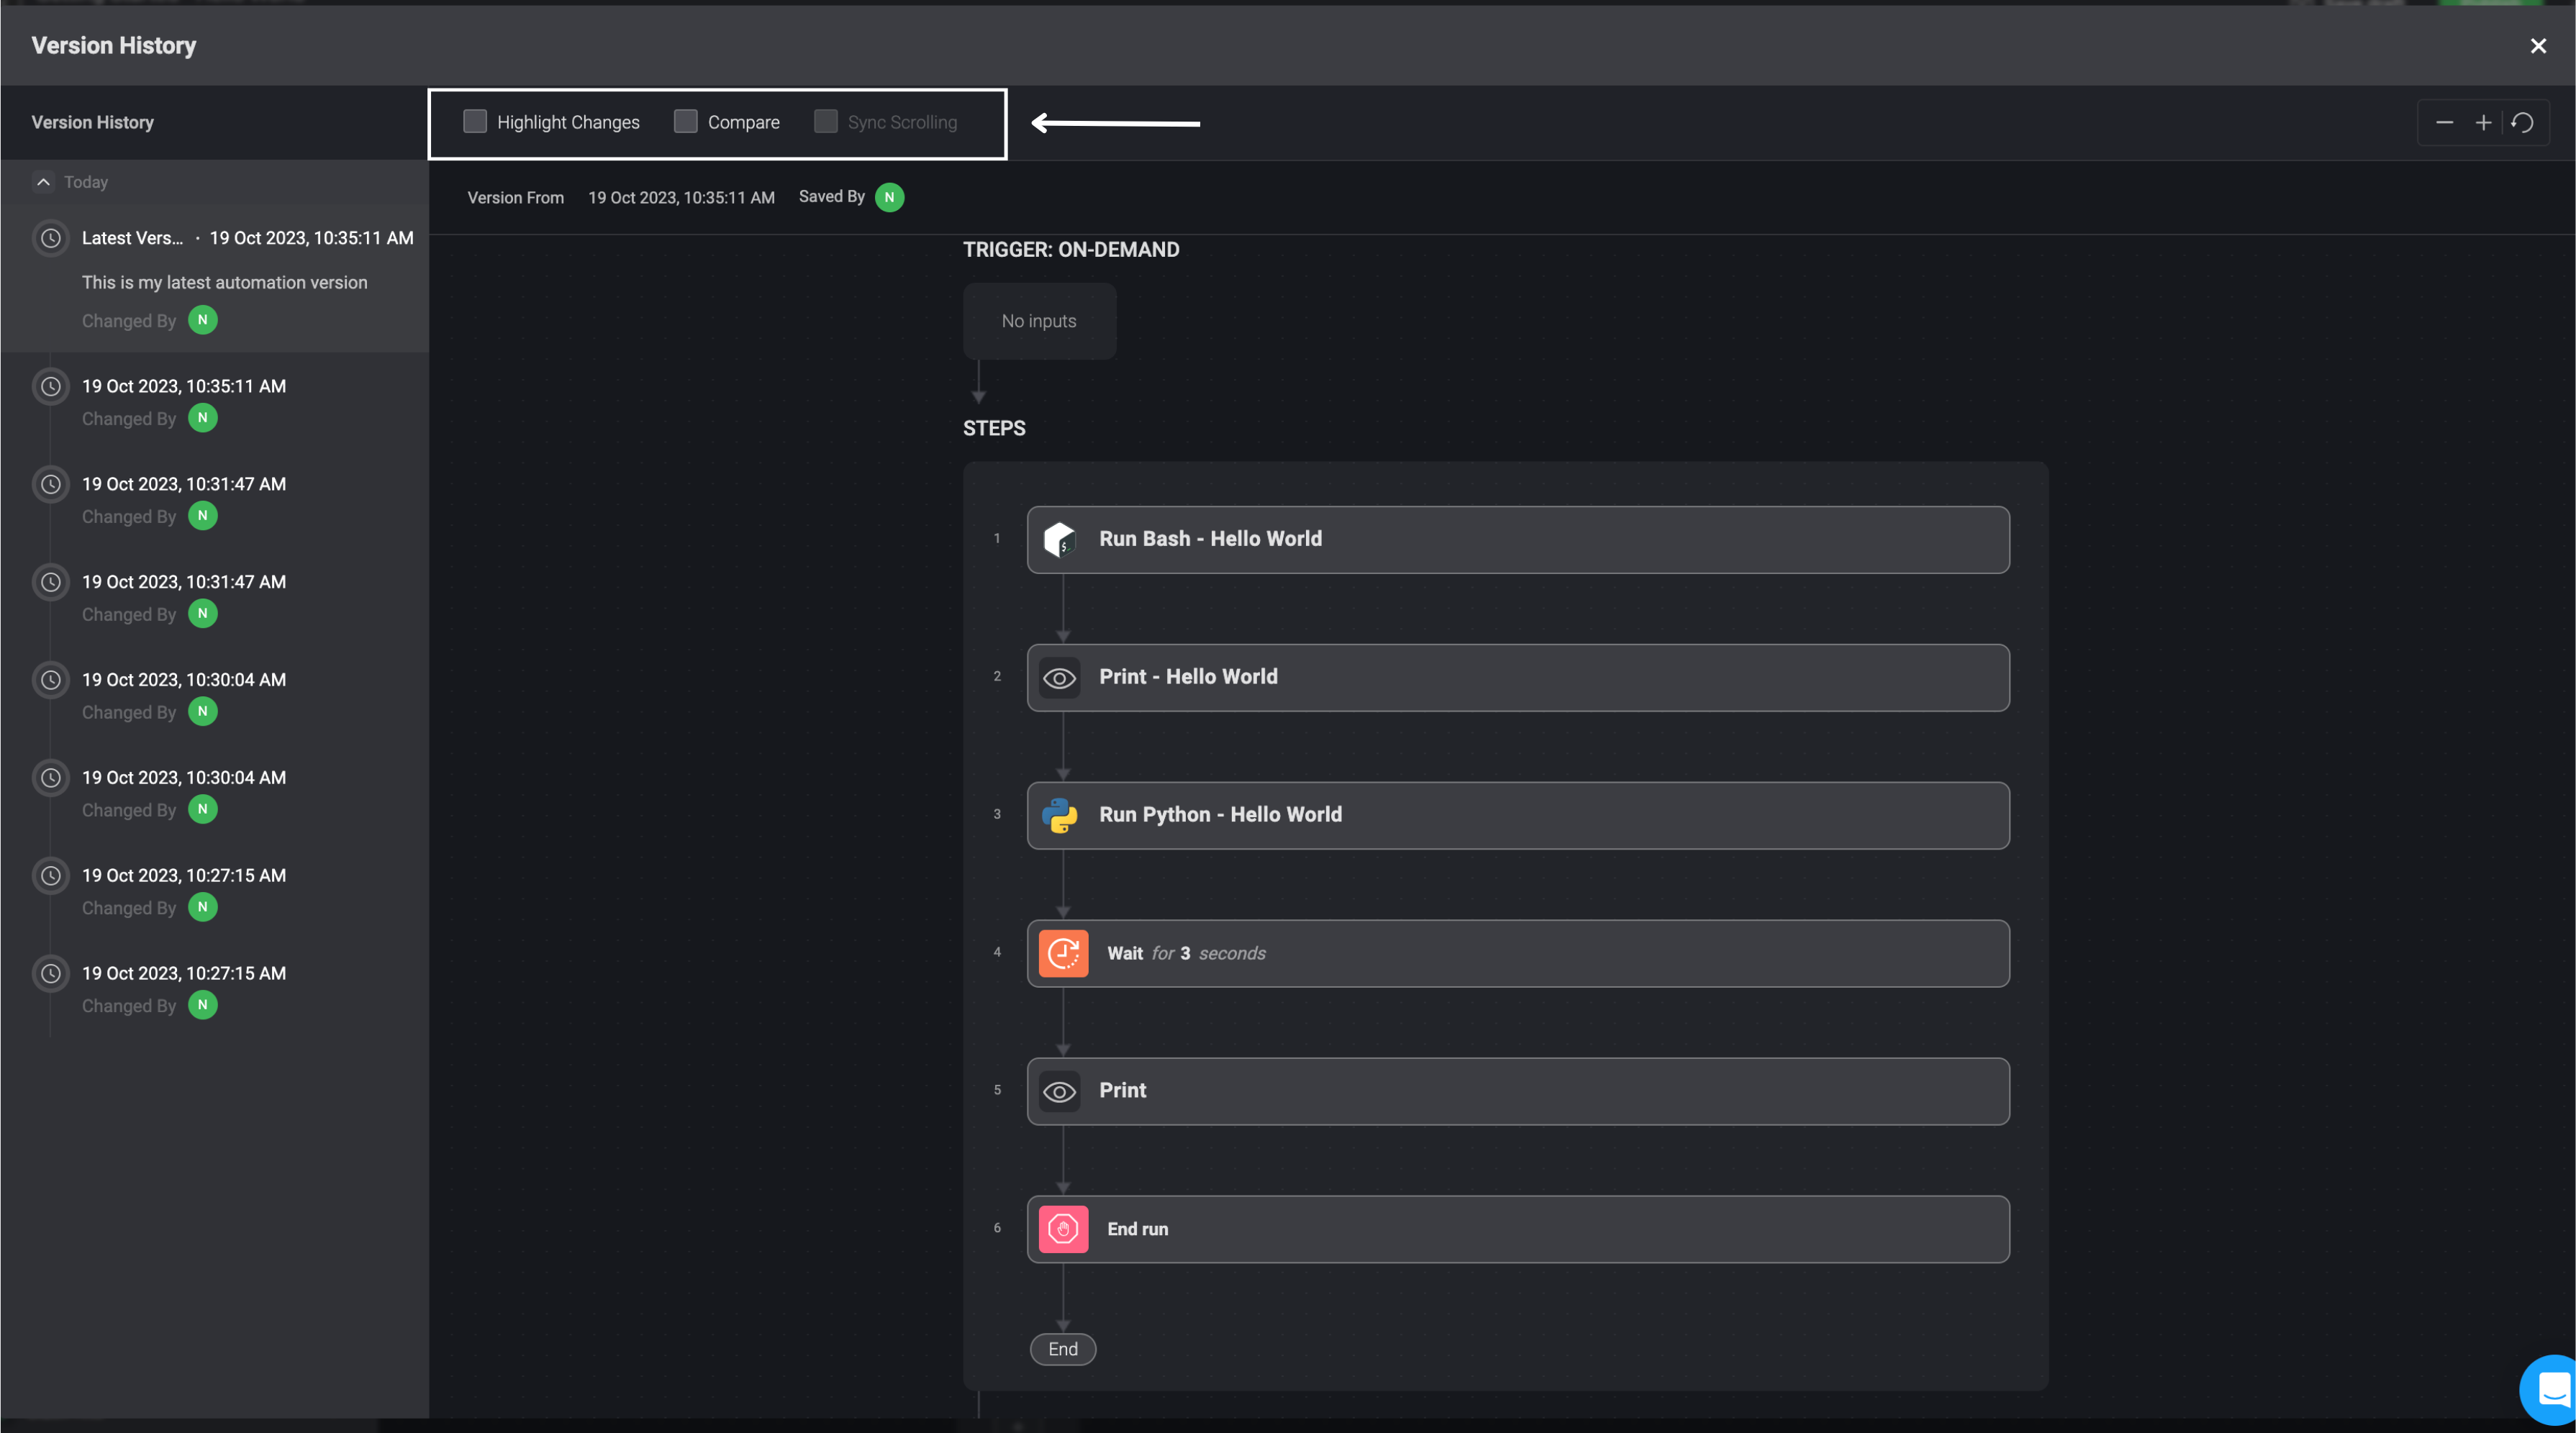Screen dimensions: 2576x1433
Task: Click the clock icon of first 10:31:47 AM version
Action: pos(50,484)
